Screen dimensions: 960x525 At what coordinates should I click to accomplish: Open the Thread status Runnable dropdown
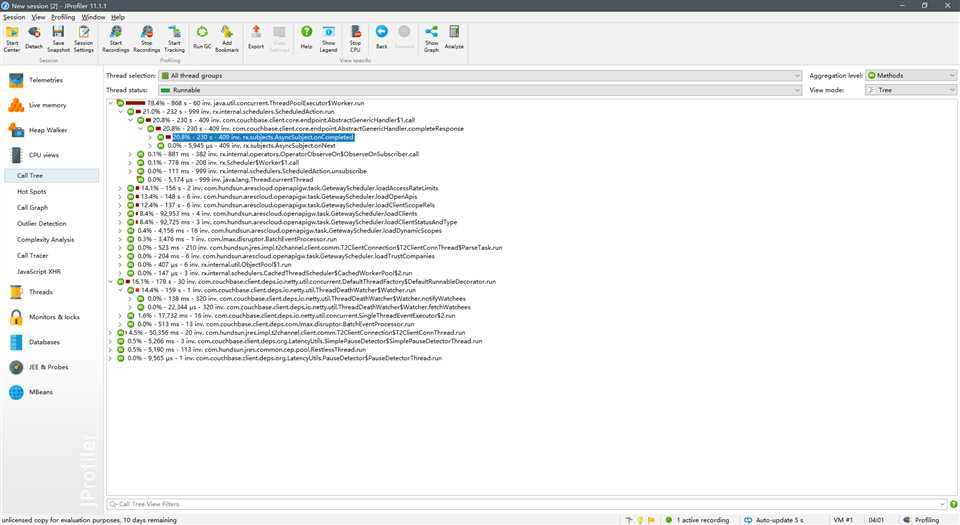click(x=480, y=90)
